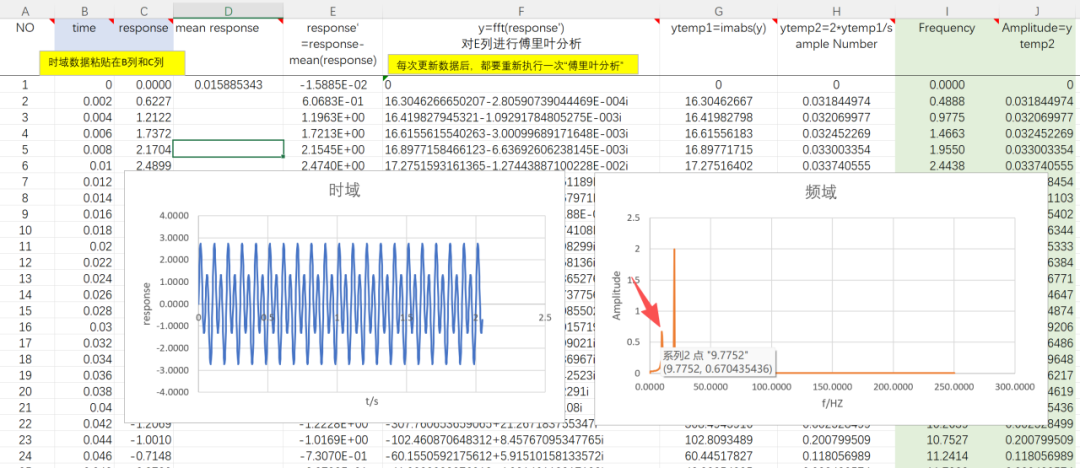
Task: Click the 'Amplitude=ytemp2' header cell
Action: coord(1036,48)
